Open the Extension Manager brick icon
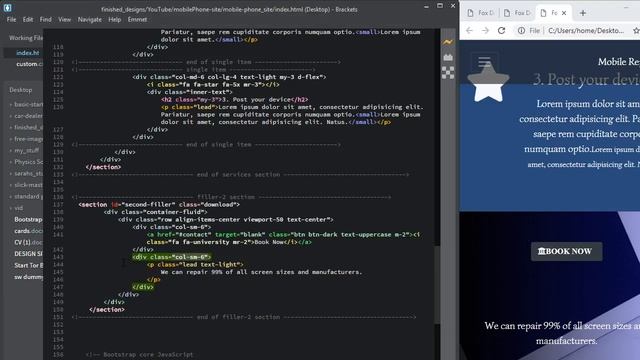 coord(448,57)
